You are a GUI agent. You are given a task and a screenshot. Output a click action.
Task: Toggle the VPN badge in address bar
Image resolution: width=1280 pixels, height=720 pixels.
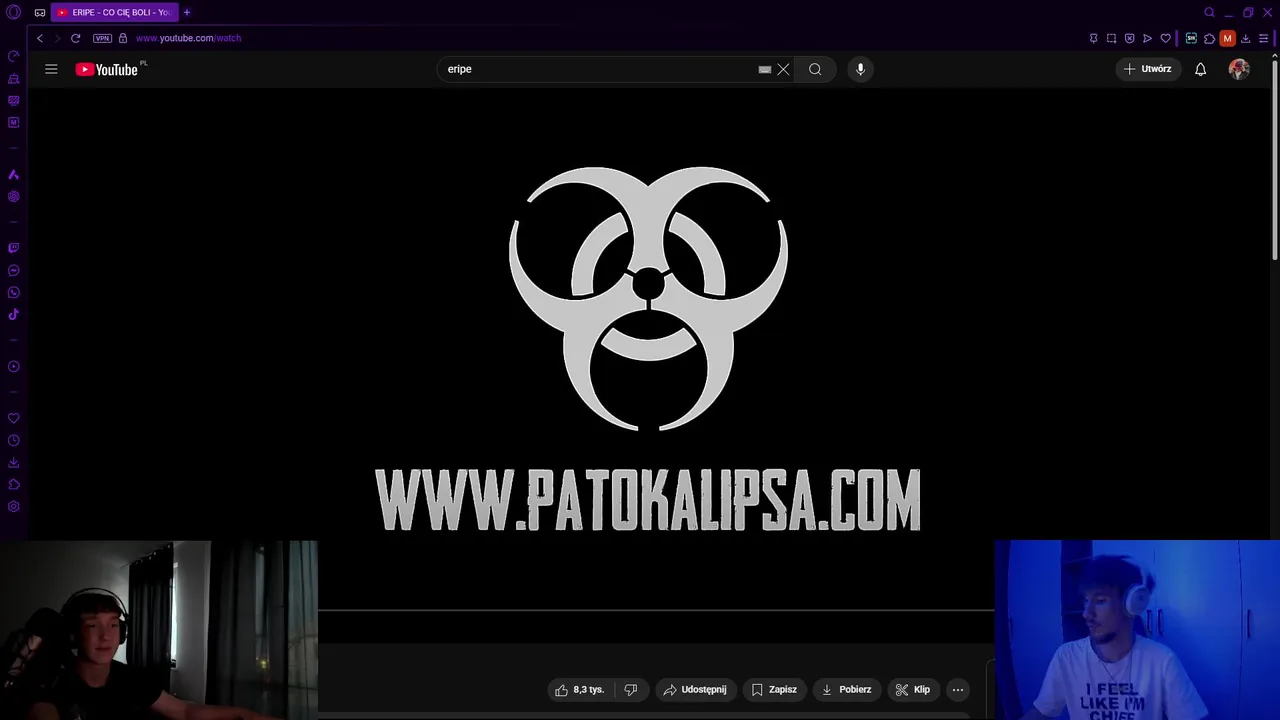click(x=102, y=38)
